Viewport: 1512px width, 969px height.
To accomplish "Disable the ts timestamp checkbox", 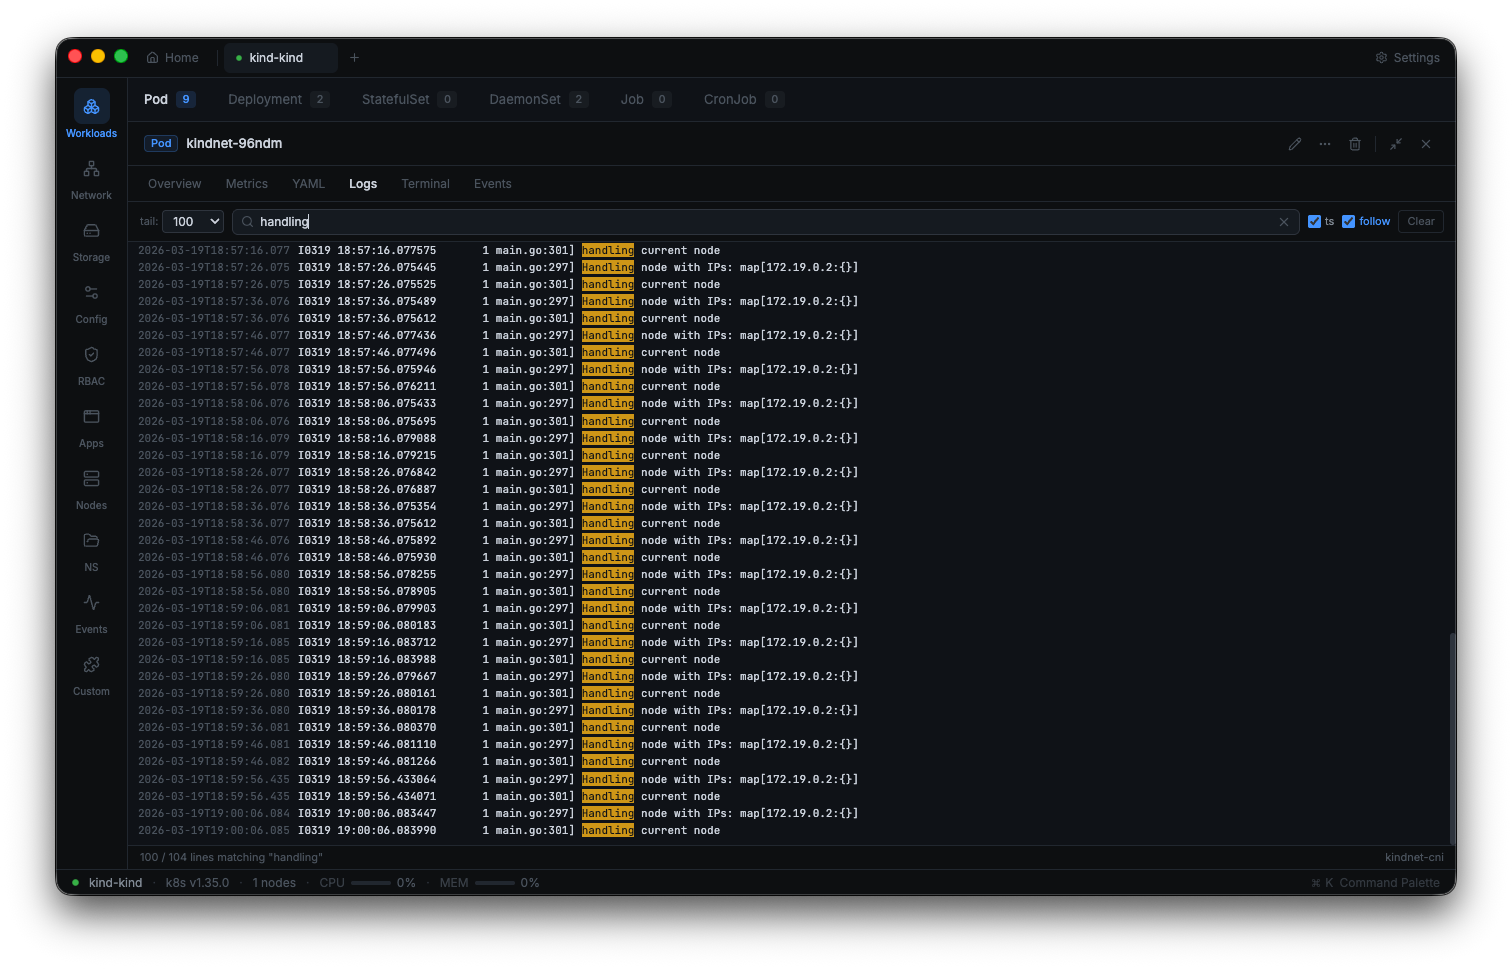I will (x=1314, y=221).
